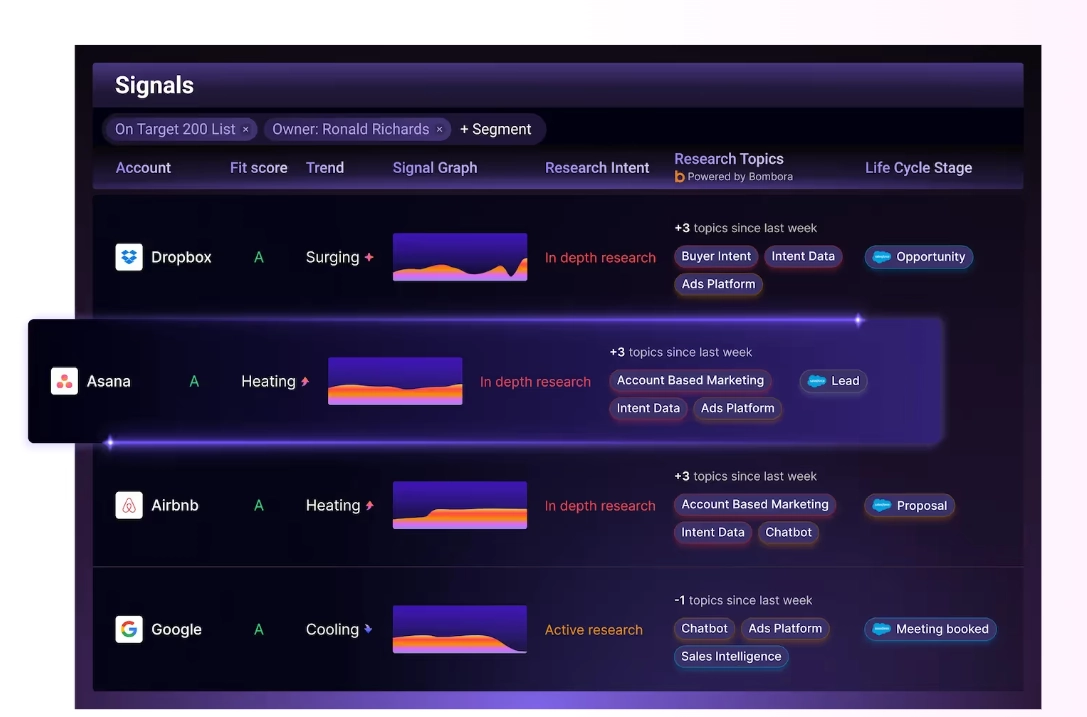This screenshot has height=717, width=1087.
Task: Click the Meeting booked stage text for Google
Action: click(942, 630)
